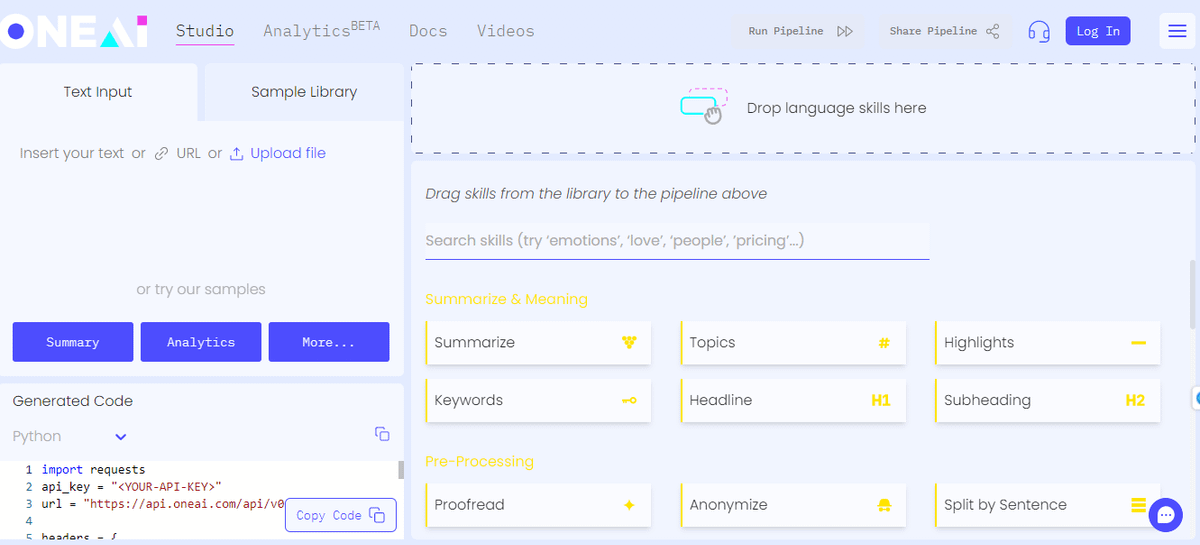Image resolution: width=1200 pixels, height=545 pixels.
Task: Click the OneAI logo
Action: (x=75, y=31)
